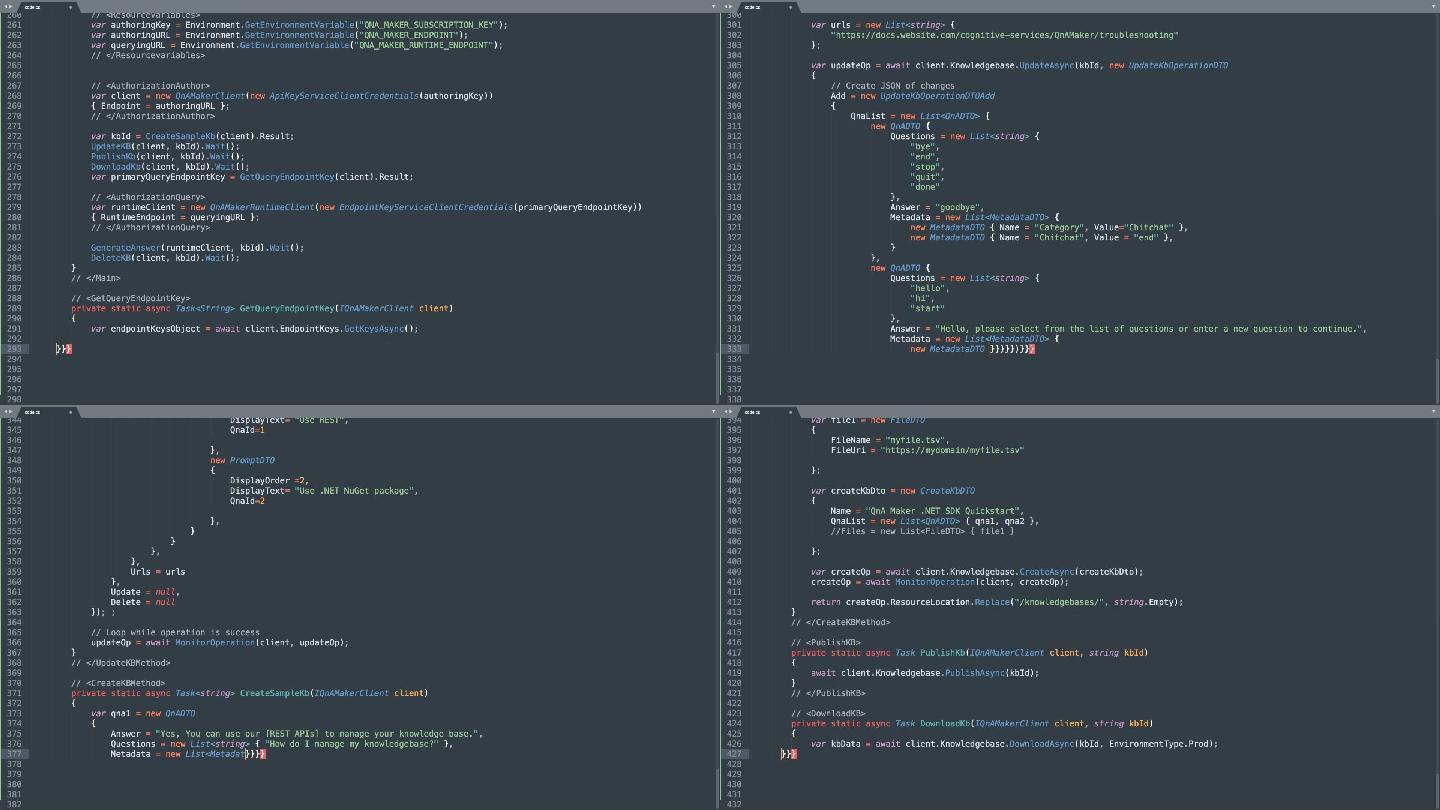This screenshot has width=1440, height=810.
Task: Click the 'Update = null' line
Action: [145, 591]
